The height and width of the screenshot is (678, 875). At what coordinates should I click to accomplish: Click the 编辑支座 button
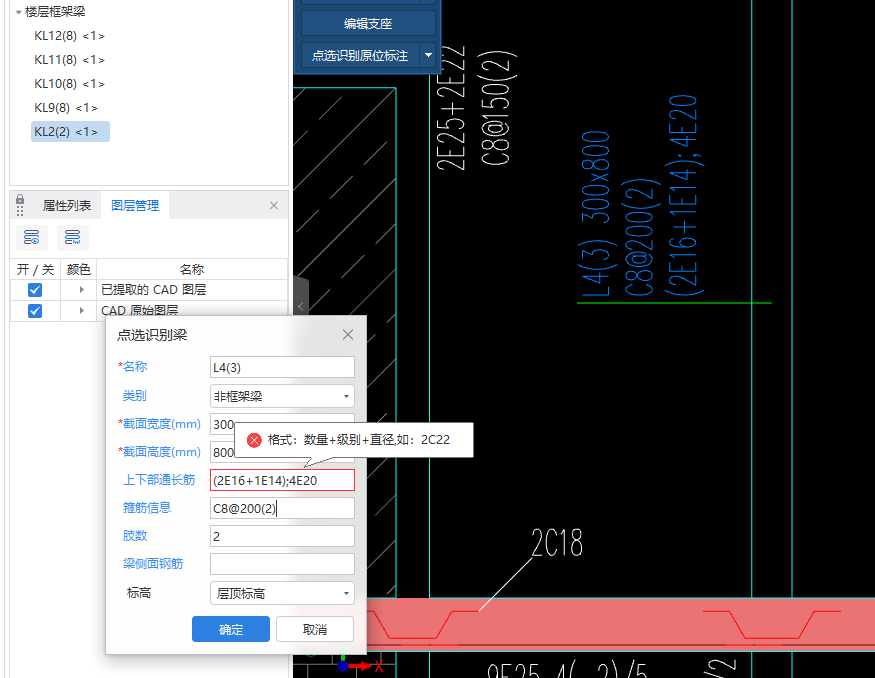coord(368,23)
